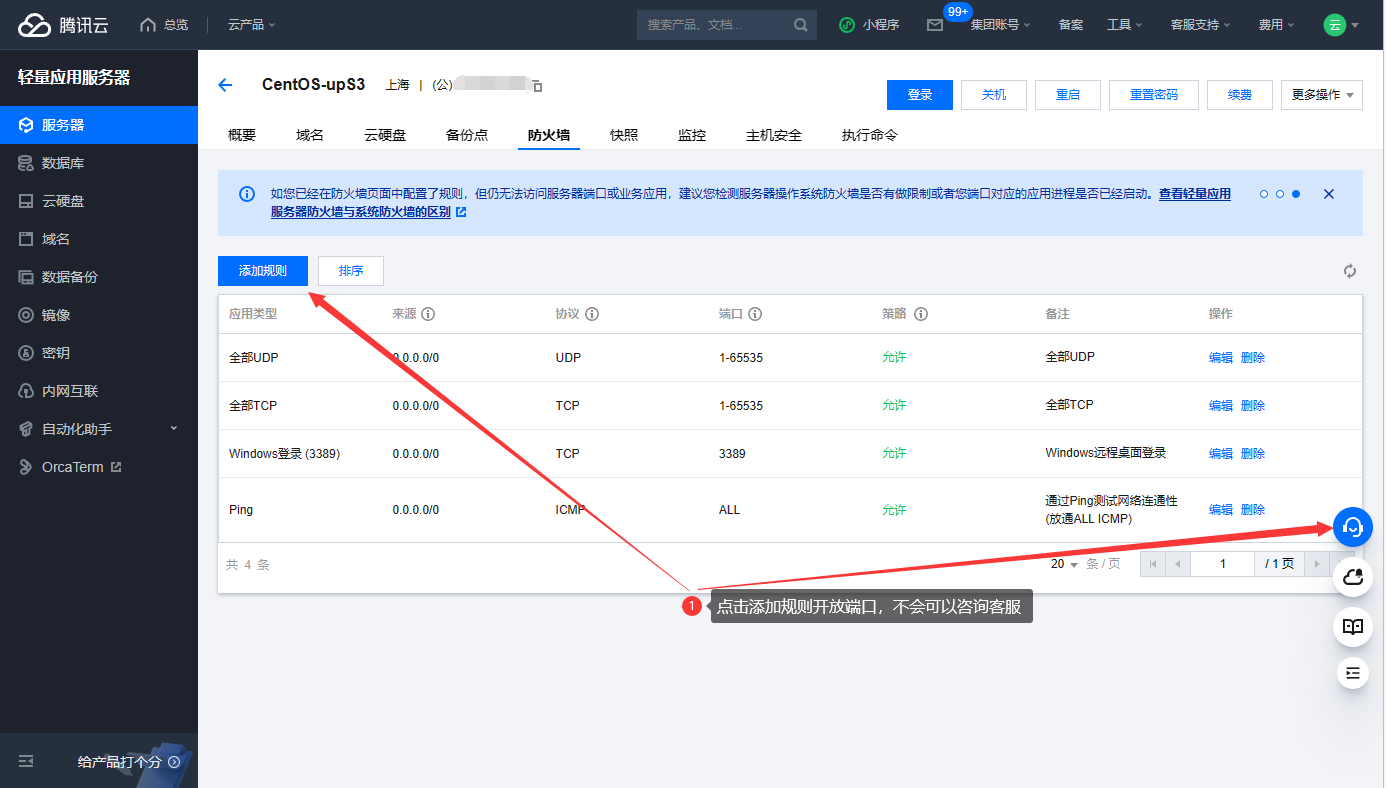Switch to the 概要 tab
The height and width of the screenshot is (788, 1386).
242,135
